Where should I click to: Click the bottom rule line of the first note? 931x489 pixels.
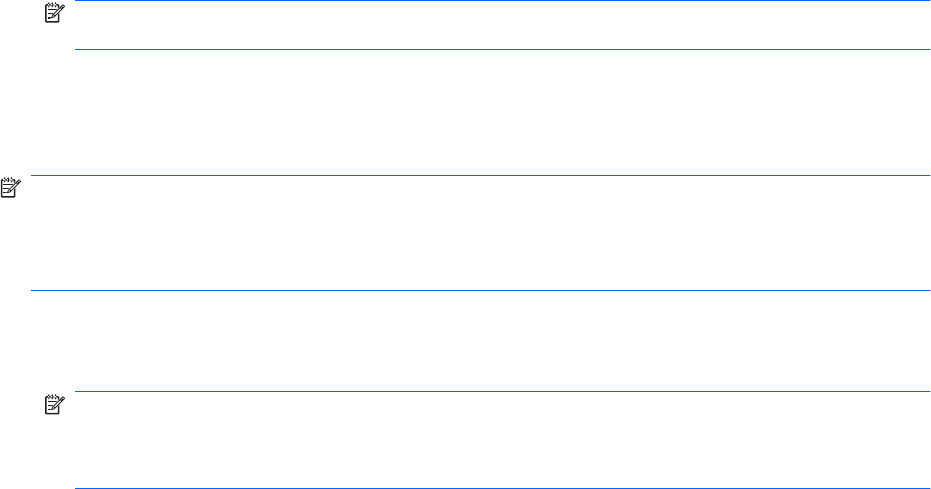tap(500, 49)
